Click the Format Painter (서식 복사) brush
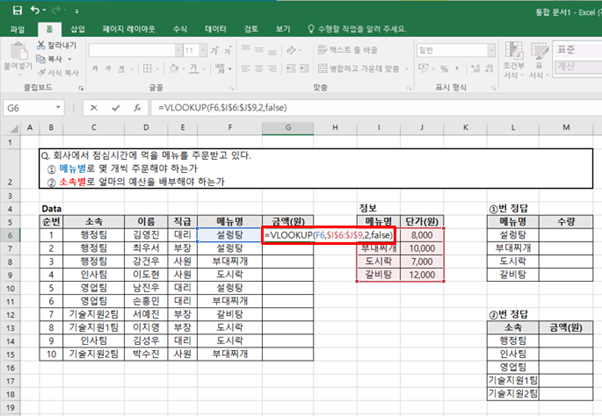This screenshot has height=416, width=602. [x=41, y=73]
